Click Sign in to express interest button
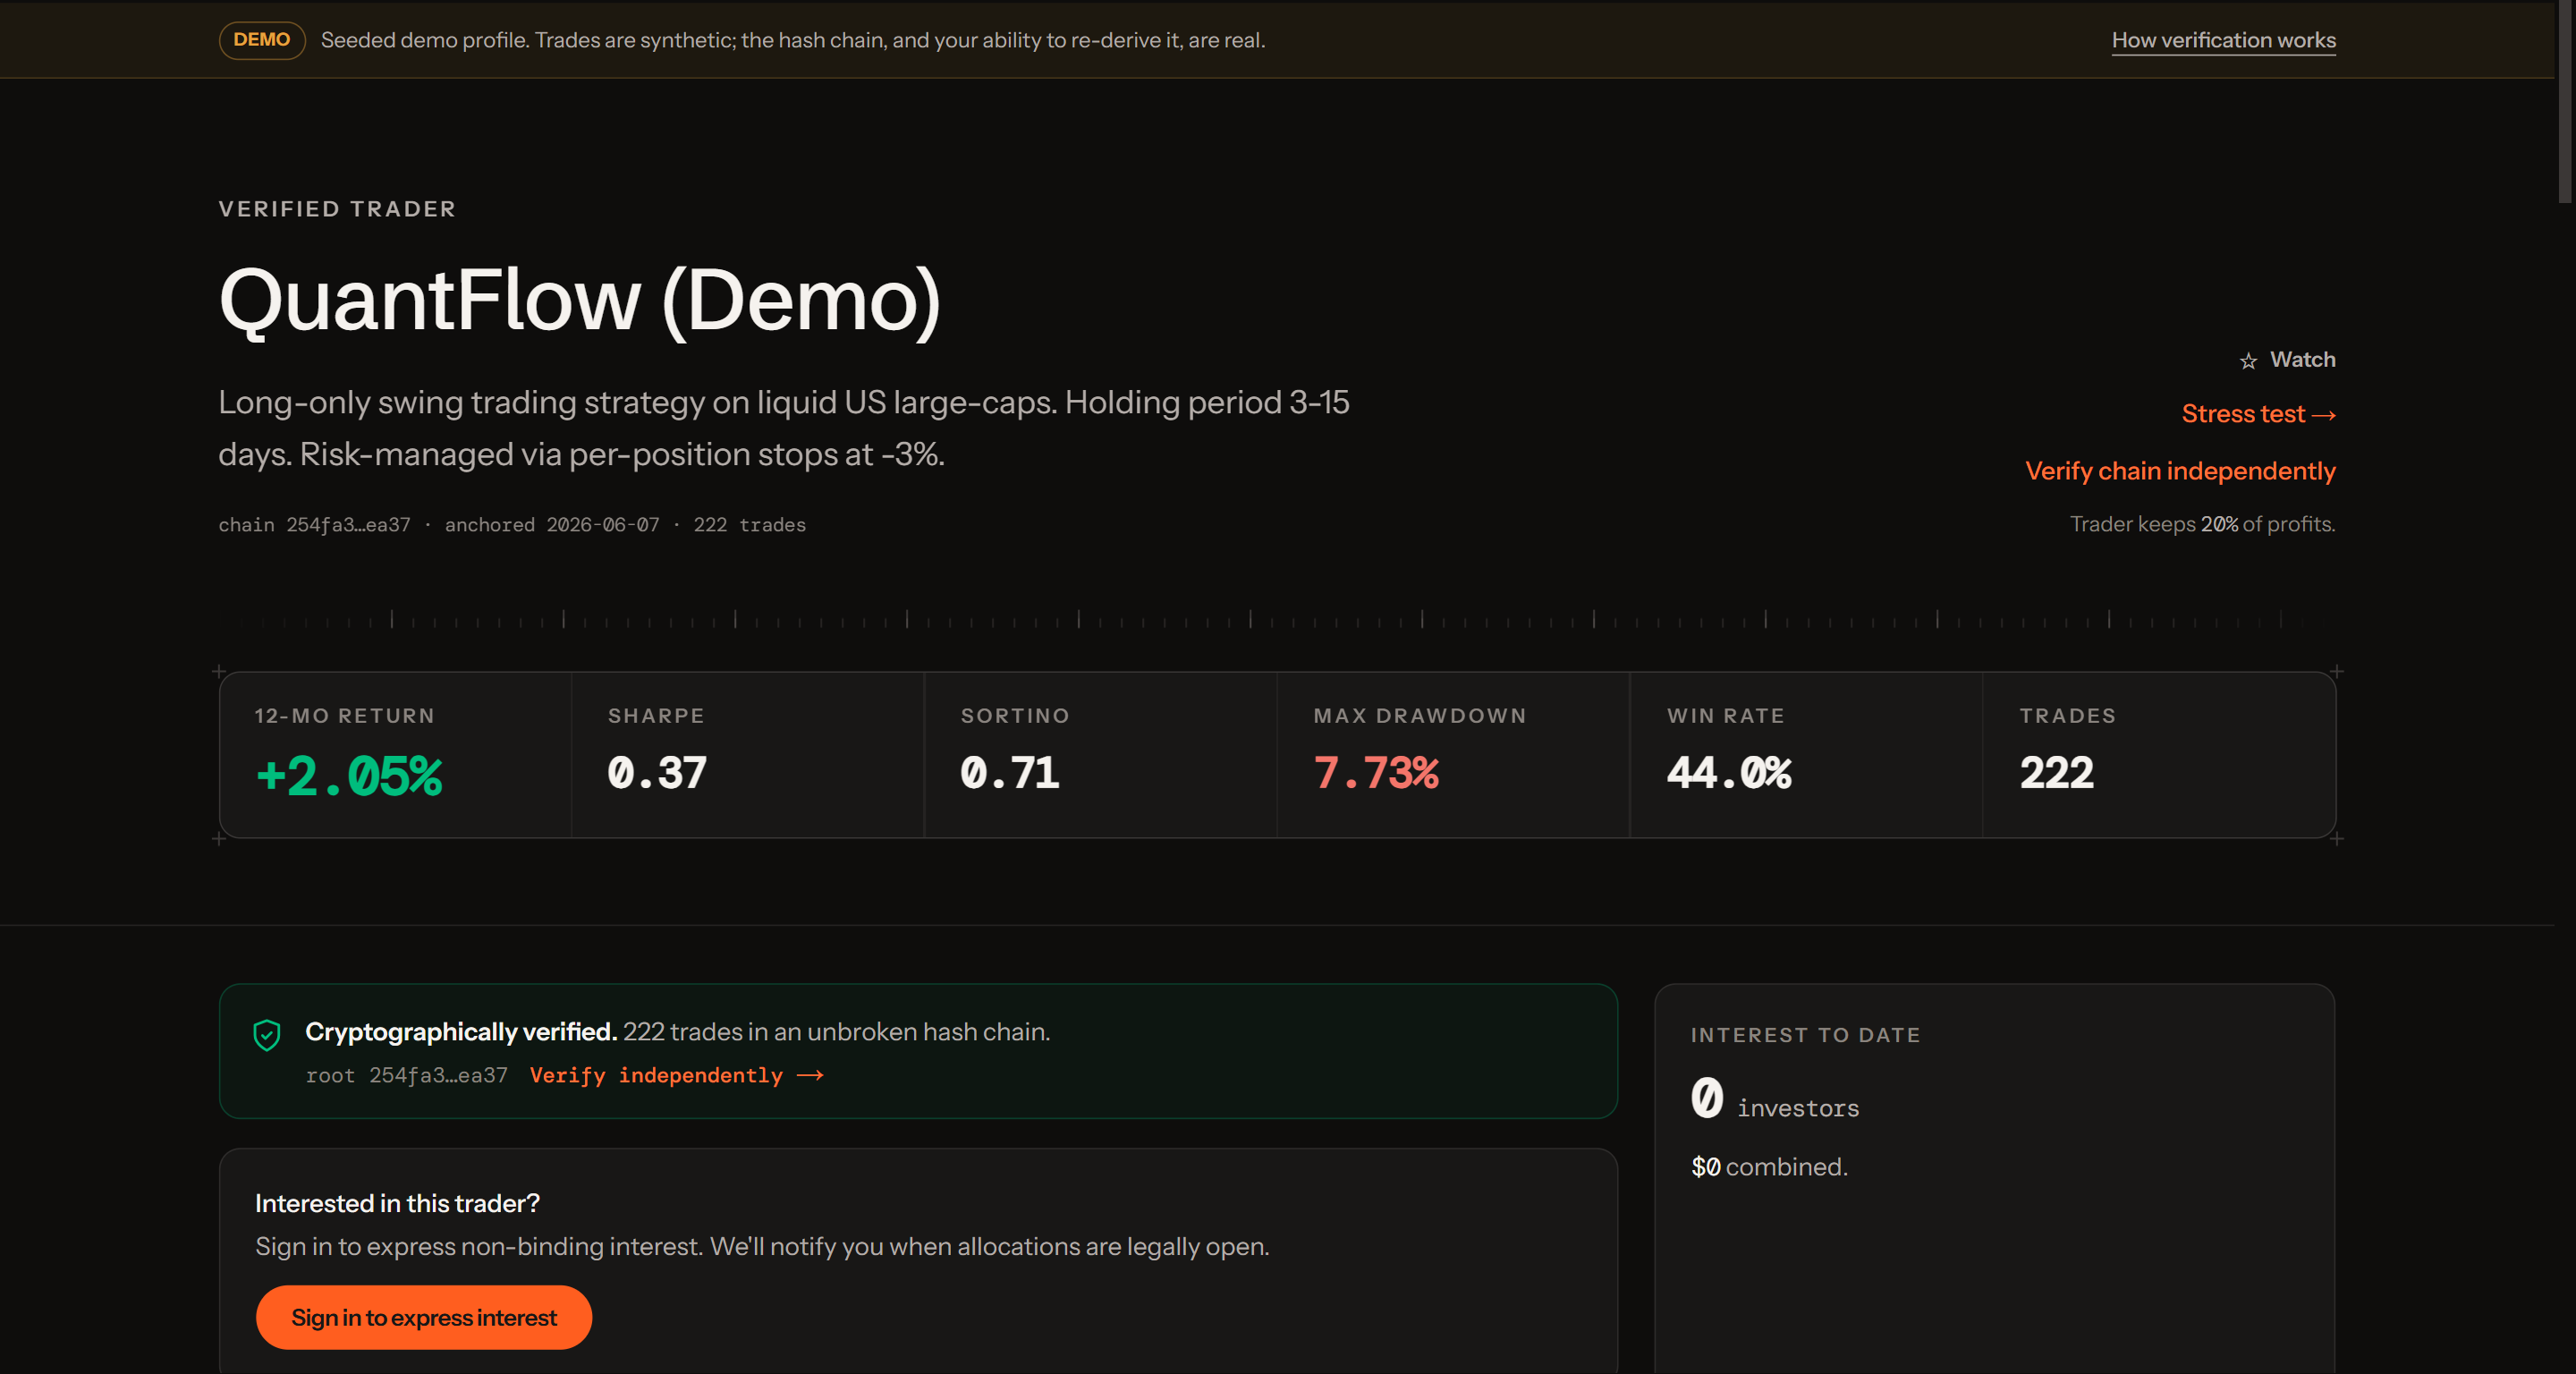 (424, 1317)
